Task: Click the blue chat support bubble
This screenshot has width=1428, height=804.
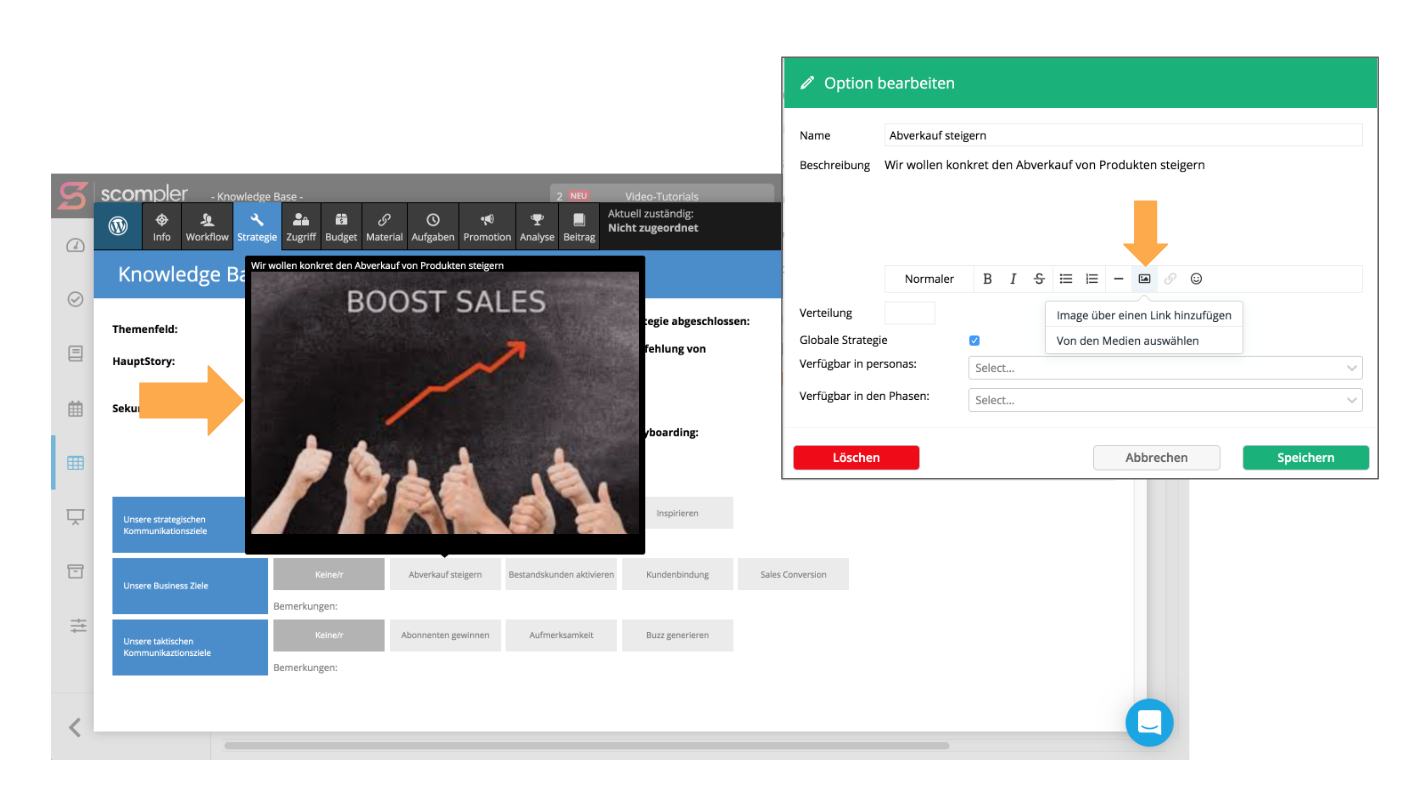Action: 1149,722
